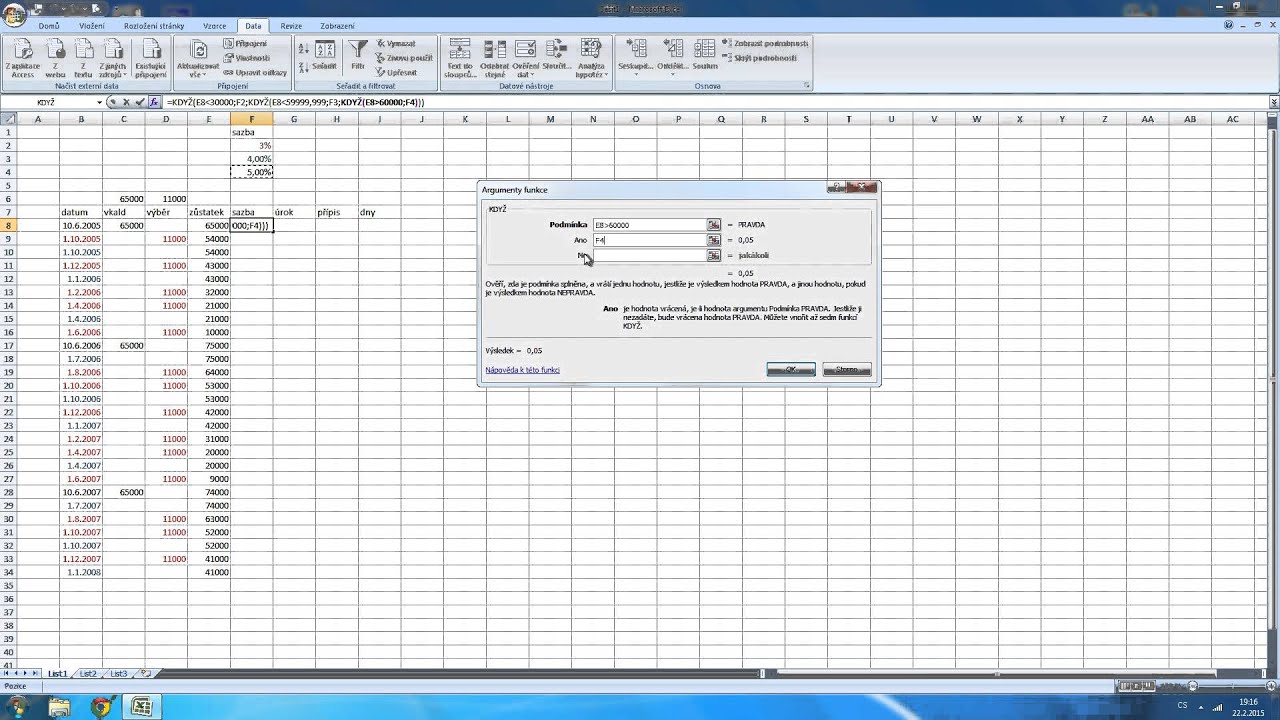Confirm formula entry with checkmark icon
Image resolution: width=1280 pixels, height=720 pixels.
tap(140, 102)
